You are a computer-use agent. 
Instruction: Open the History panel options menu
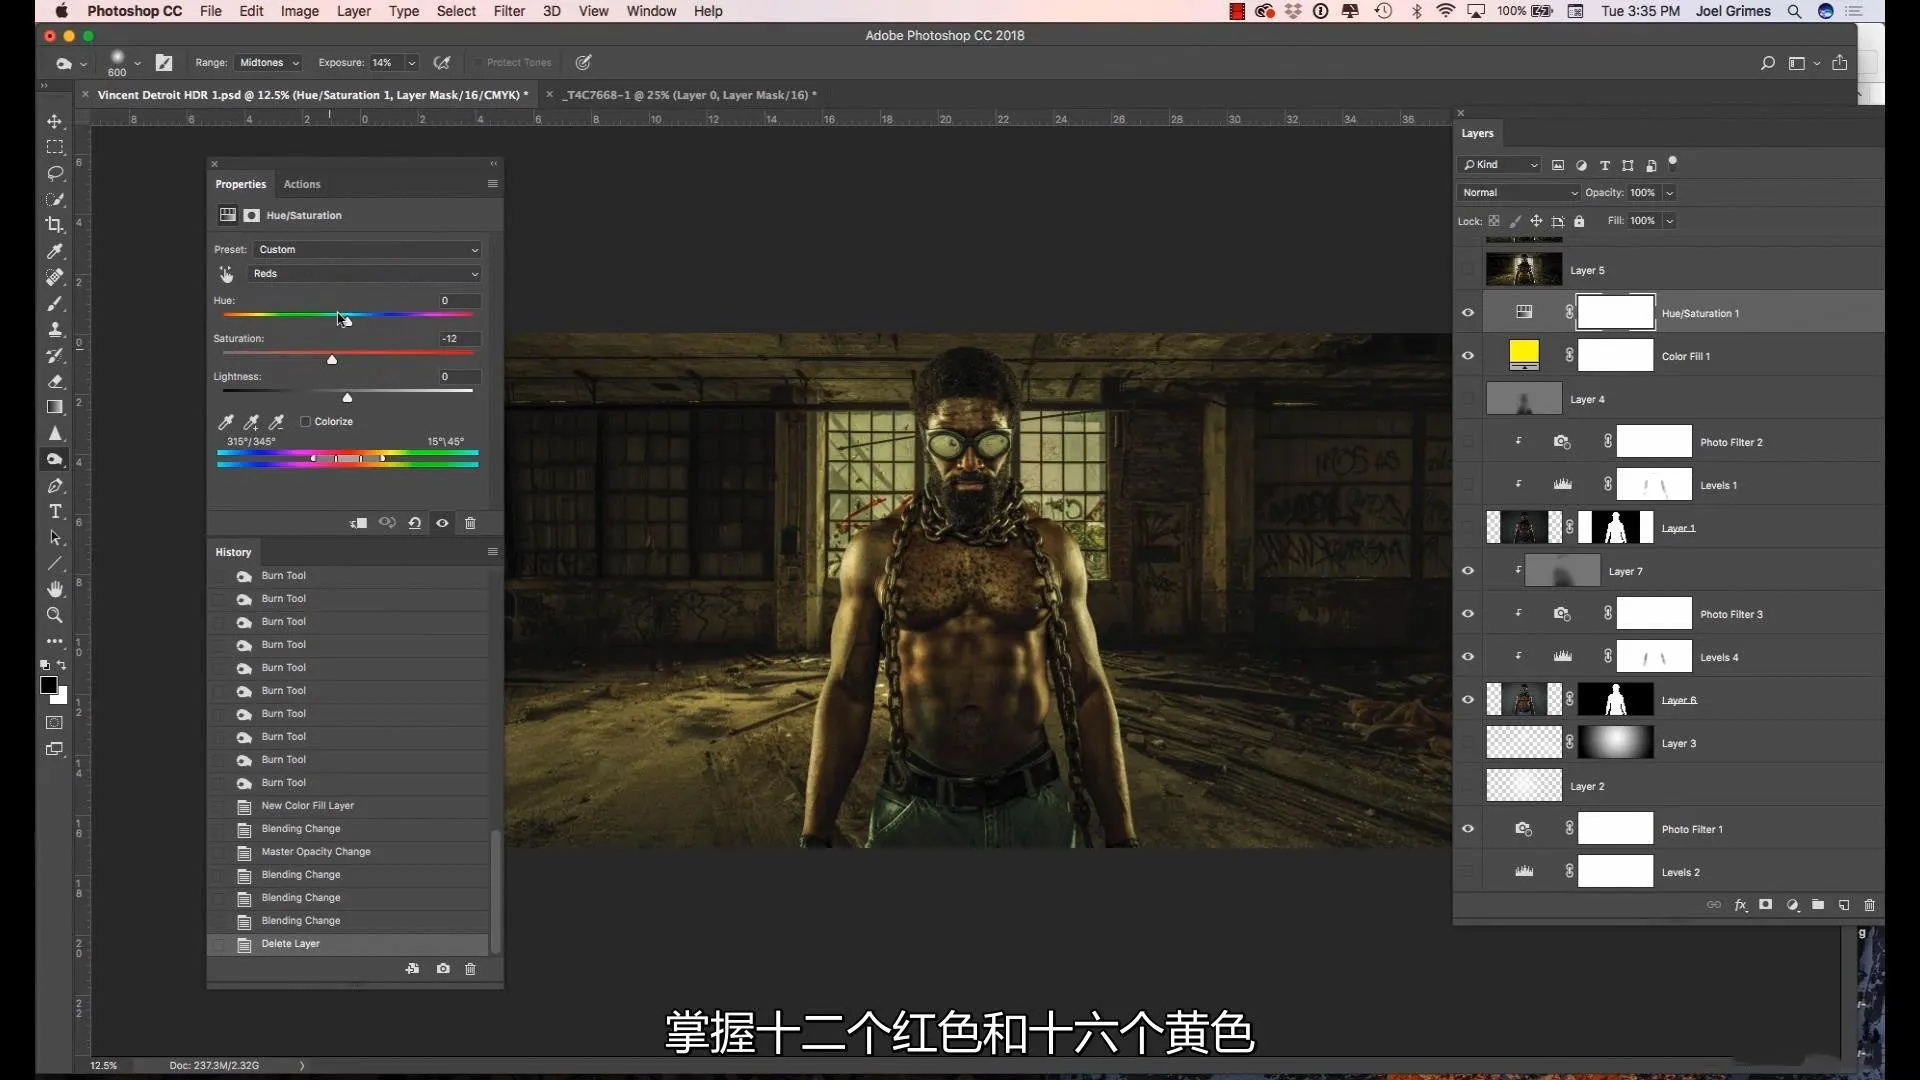[492, 552]
